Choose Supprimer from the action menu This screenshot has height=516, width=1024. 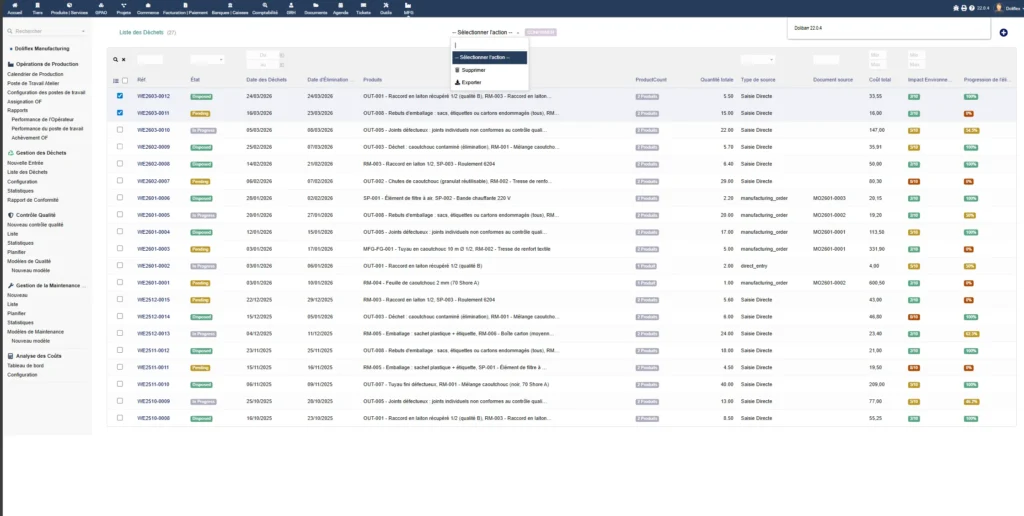pos(474,70)
